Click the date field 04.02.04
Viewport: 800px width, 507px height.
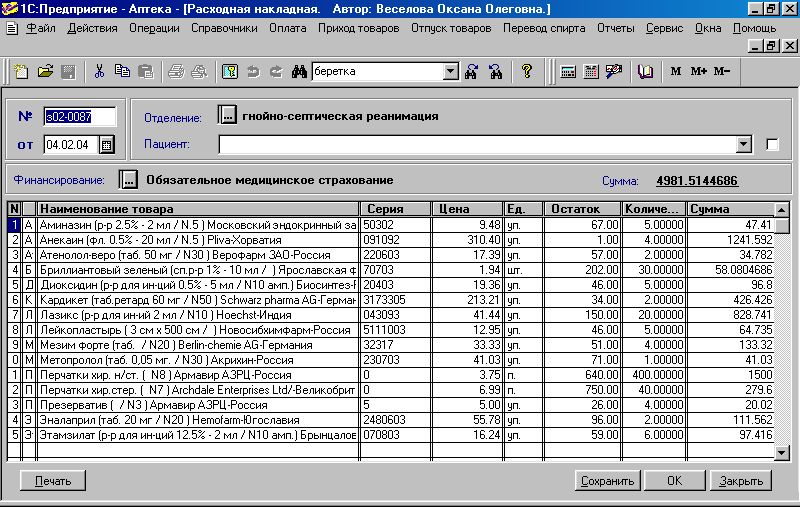pyautogui.click(x=70, y=145)
